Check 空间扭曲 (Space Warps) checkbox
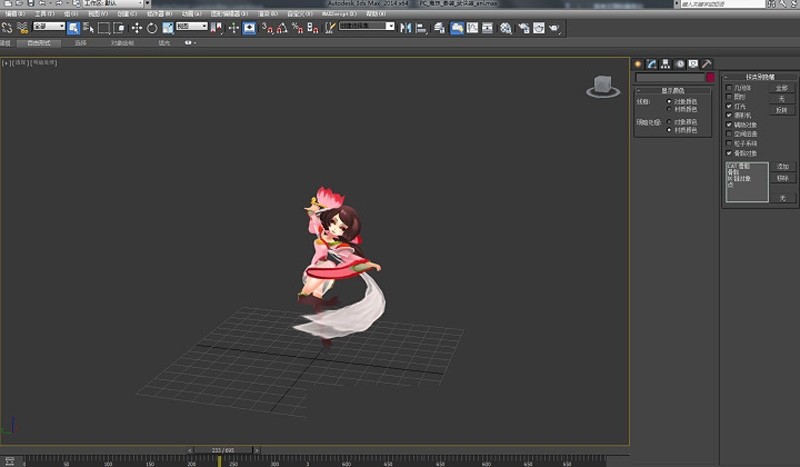 [729, 134]
